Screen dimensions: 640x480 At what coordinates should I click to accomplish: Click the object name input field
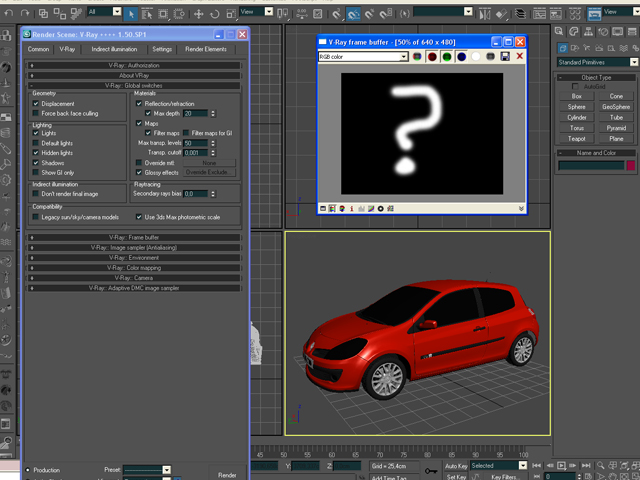(591, 165)
